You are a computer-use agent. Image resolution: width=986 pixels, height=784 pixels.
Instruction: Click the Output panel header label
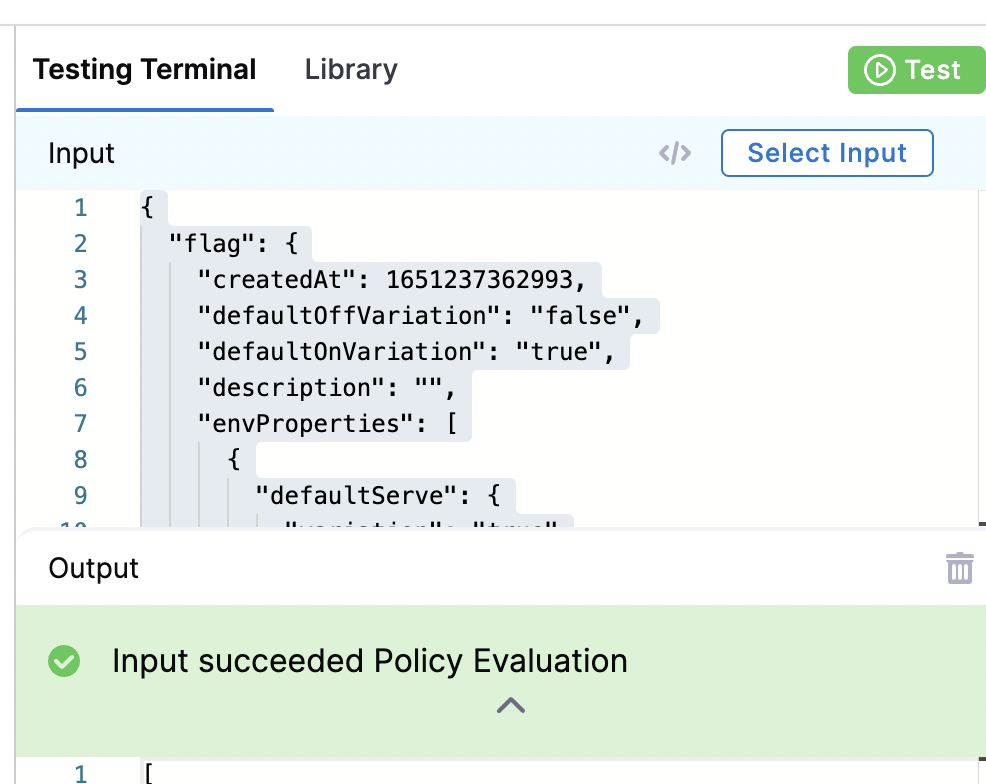point(94,568)
